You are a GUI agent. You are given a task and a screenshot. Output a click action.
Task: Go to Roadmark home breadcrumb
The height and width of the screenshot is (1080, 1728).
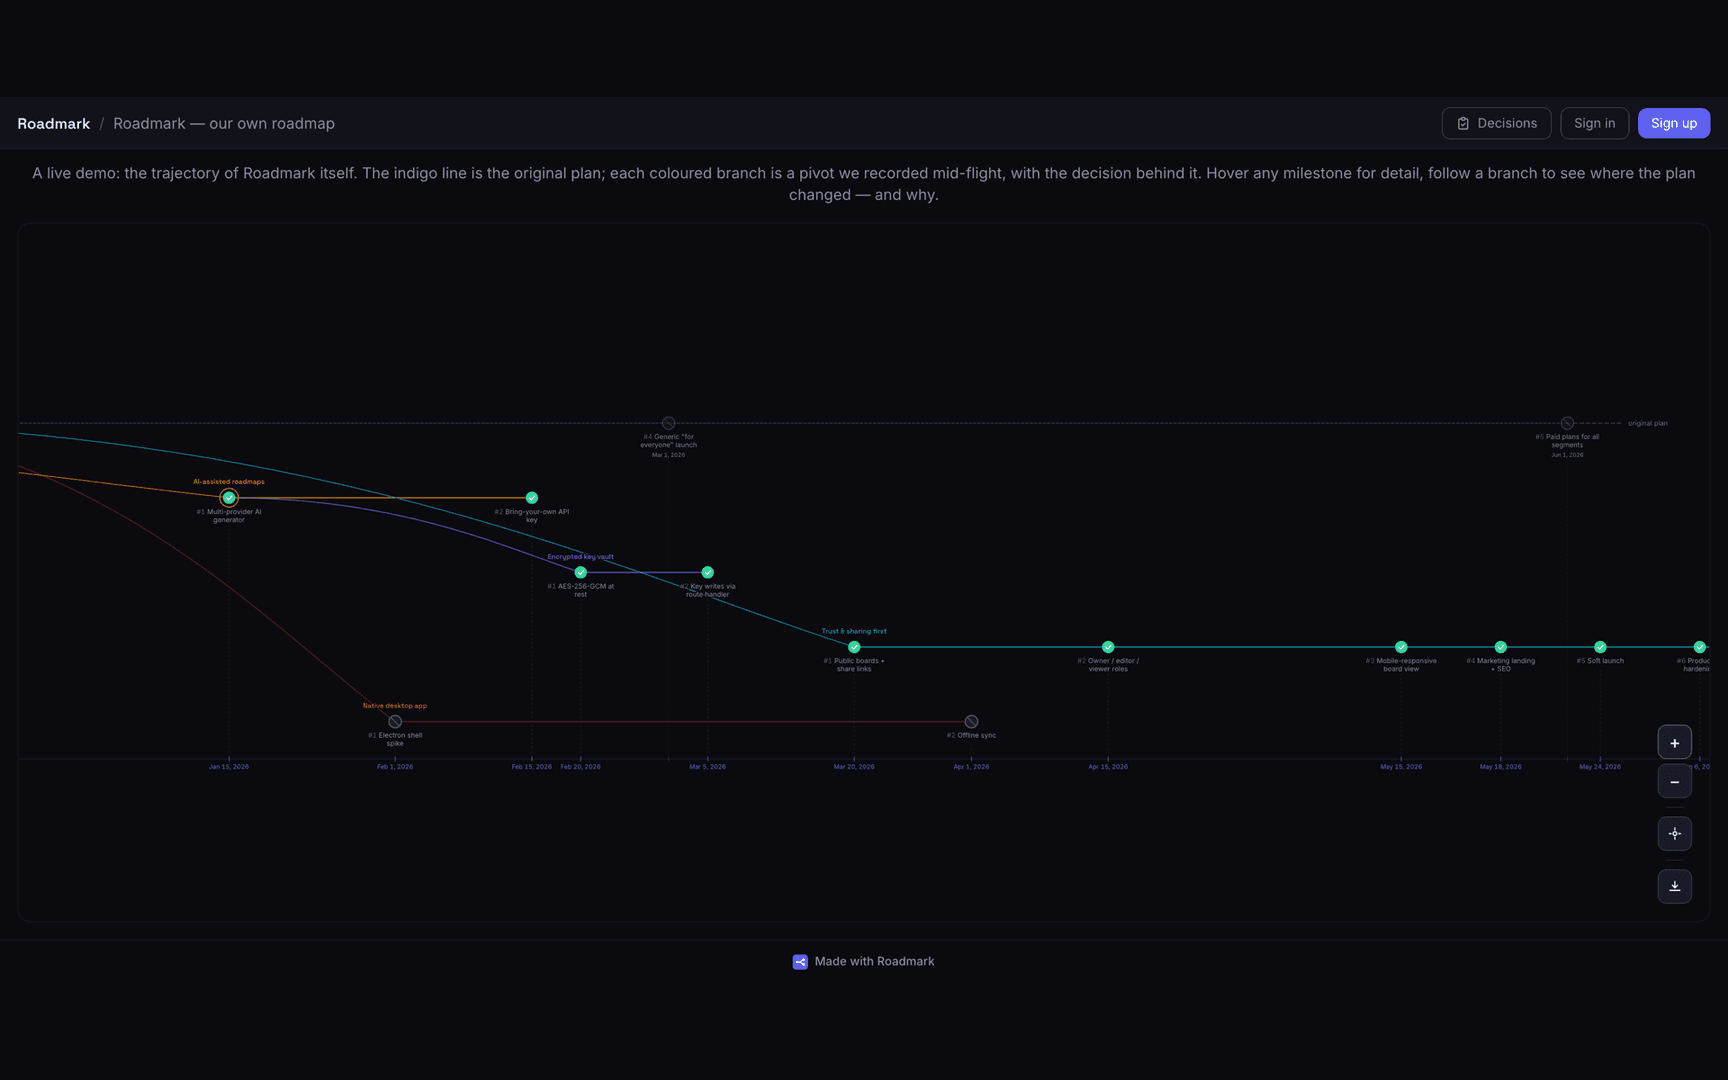[54, 123]
